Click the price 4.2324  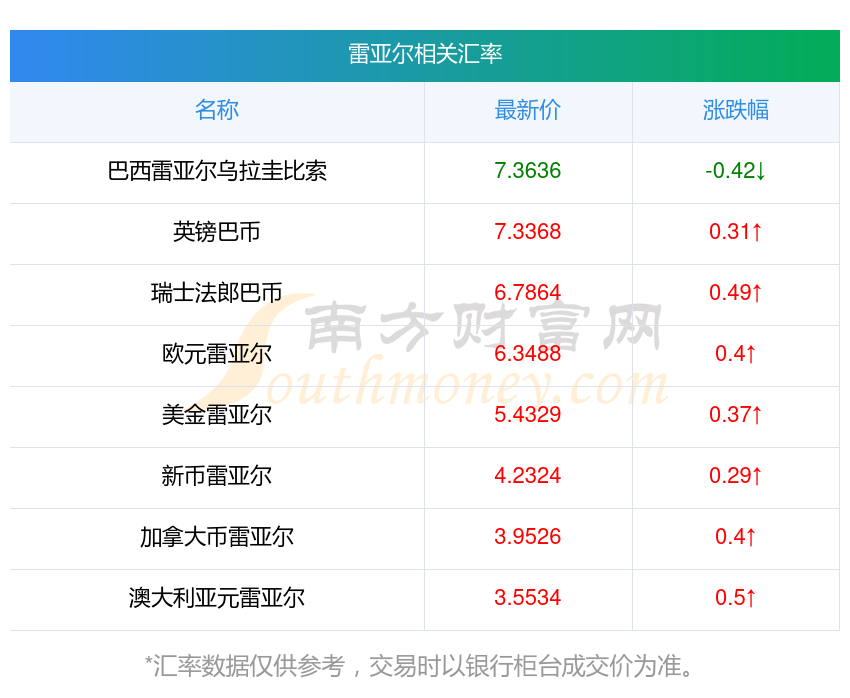(x=527, y=476)
